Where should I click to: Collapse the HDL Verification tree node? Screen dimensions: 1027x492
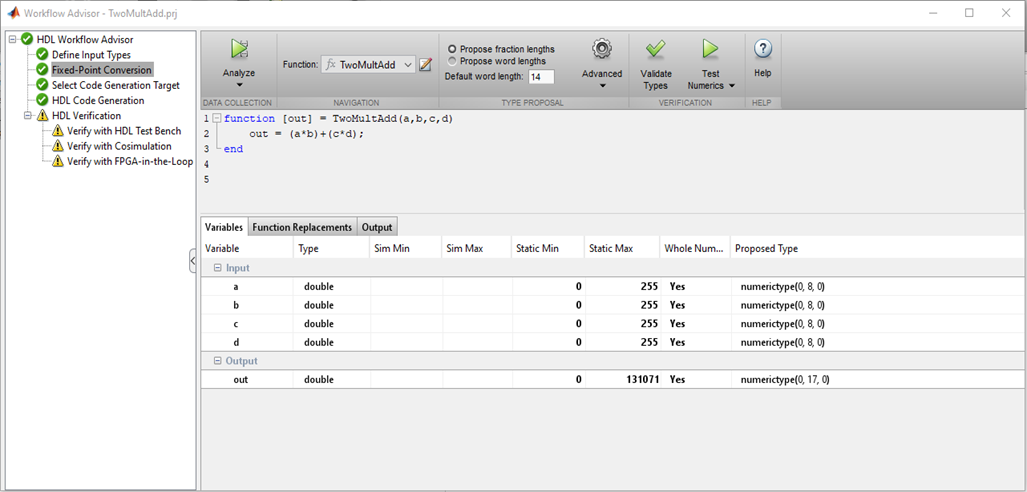[28, 115]
